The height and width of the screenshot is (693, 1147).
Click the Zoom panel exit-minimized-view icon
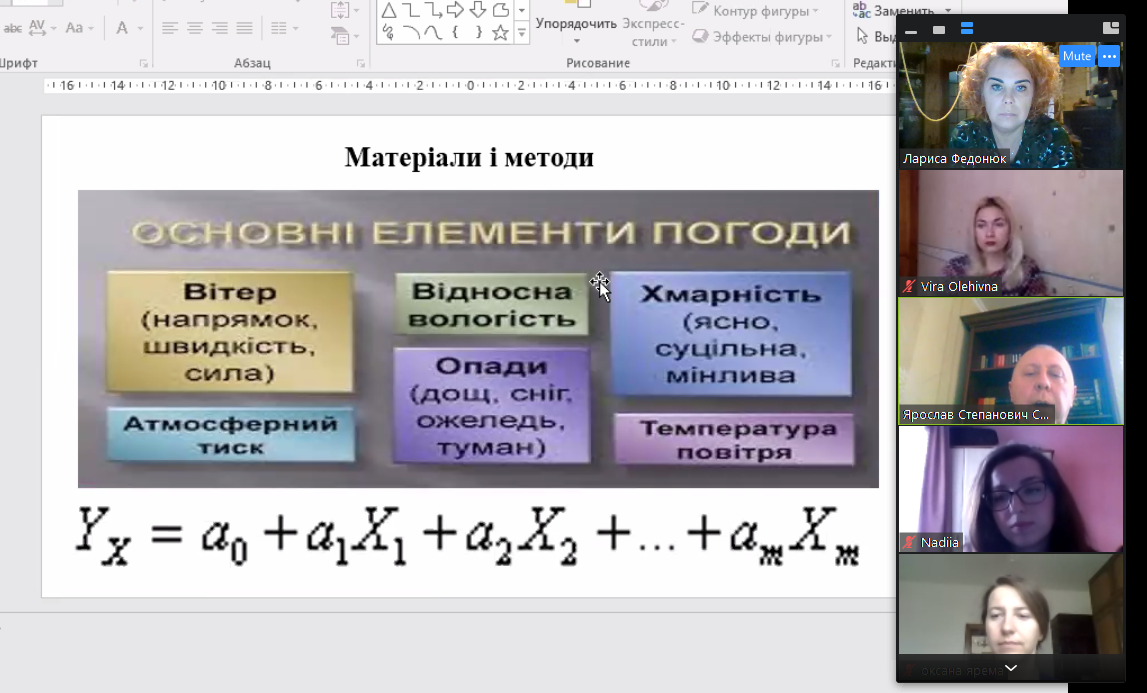tap(1110, 29)
